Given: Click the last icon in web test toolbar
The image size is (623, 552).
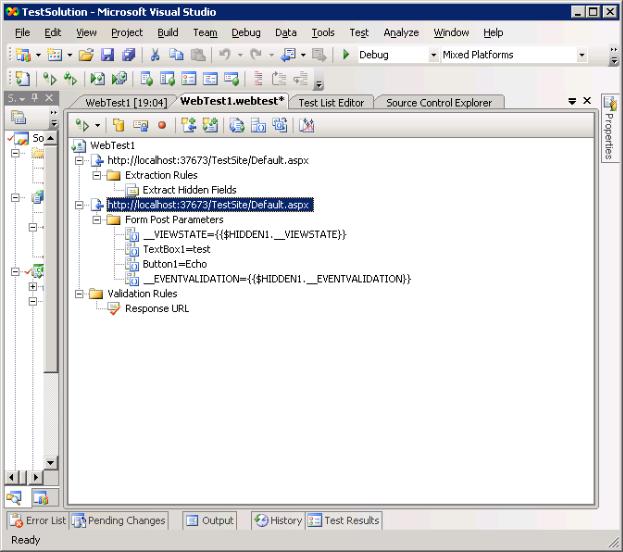Looking at the screenshot, I should (306, 125).
